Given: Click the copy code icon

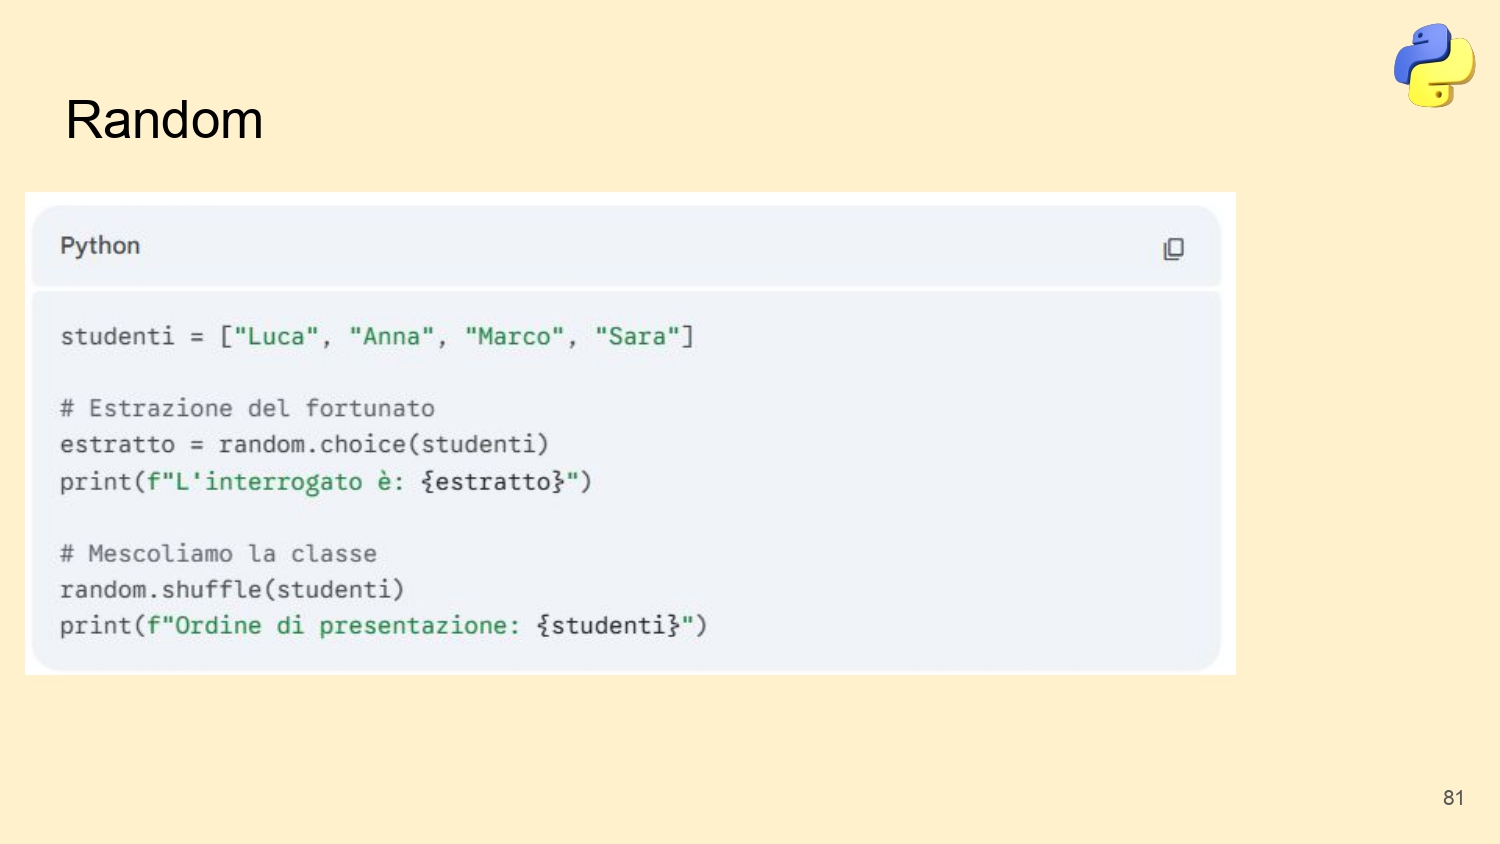Looking at the screenshot, I should pos(1173,249).
